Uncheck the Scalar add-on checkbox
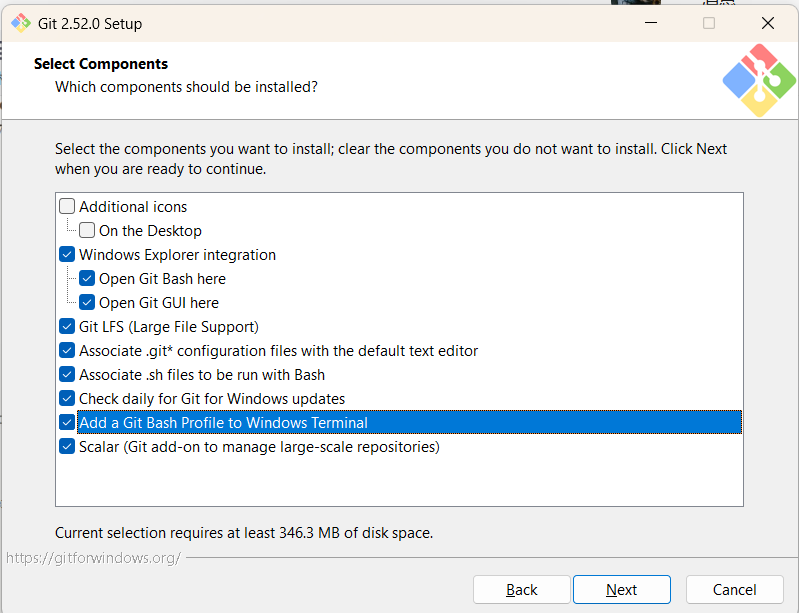 [67, 446]
